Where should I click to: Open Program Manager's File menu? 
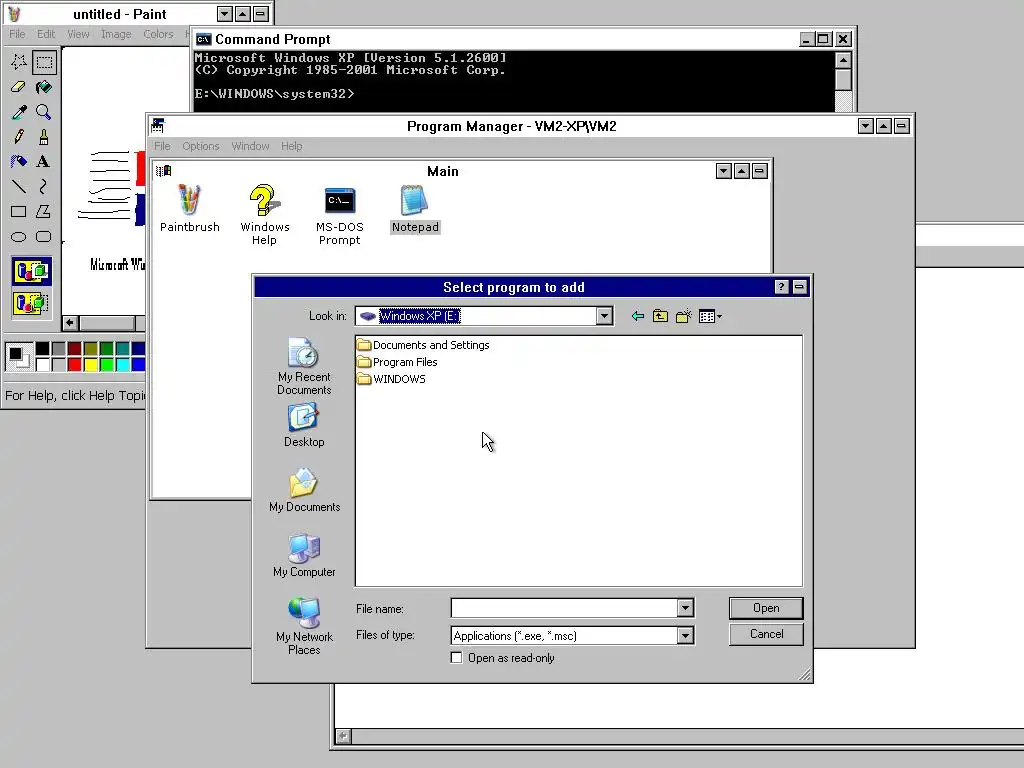[x=162, y=146]
